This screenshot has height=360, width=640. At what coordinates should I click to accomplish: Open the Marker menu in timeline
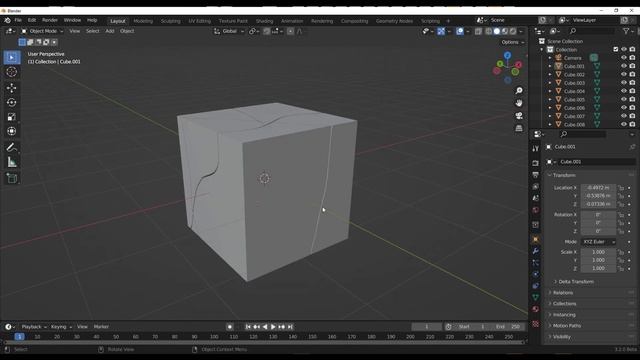tap(101, 327)
